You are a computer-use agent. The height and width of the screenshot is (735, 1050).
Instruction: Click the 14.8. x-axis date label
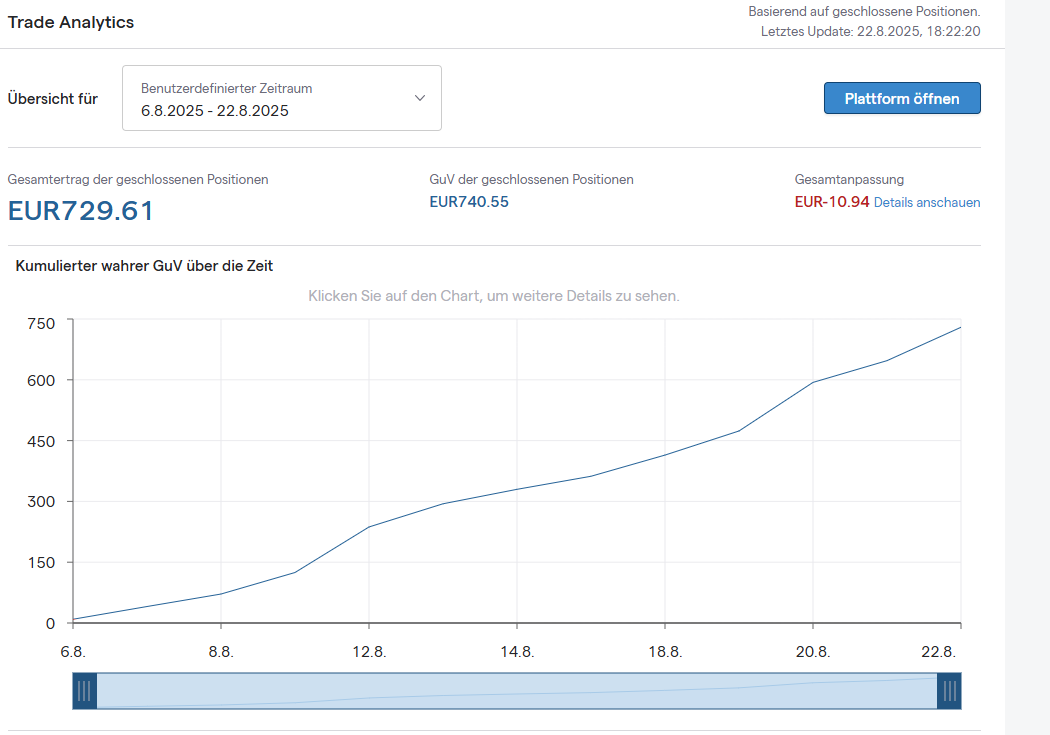point(517,652)
